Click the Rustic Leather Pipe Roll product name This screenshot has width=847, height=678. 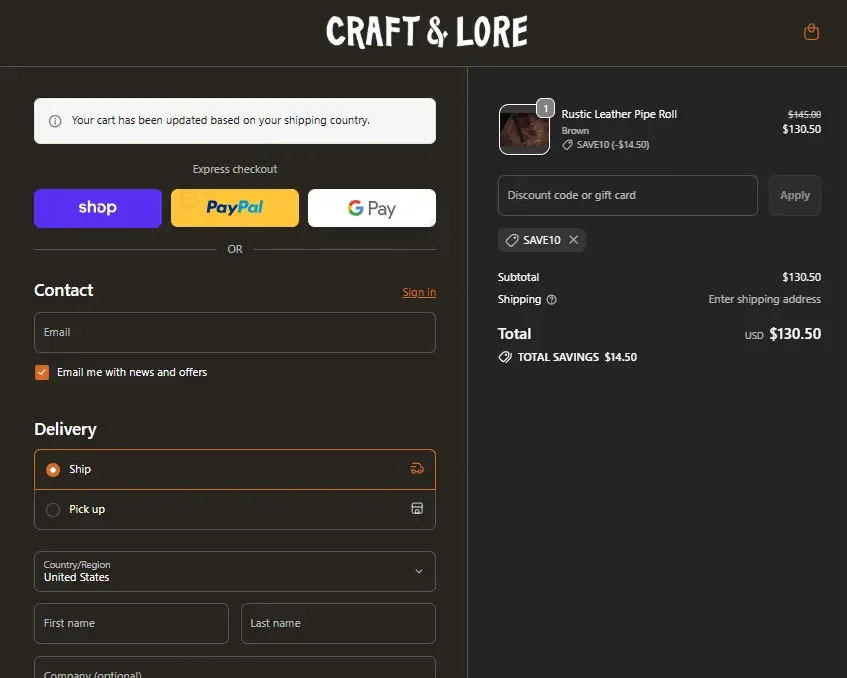pyautogui.click(x=619, y=114)
